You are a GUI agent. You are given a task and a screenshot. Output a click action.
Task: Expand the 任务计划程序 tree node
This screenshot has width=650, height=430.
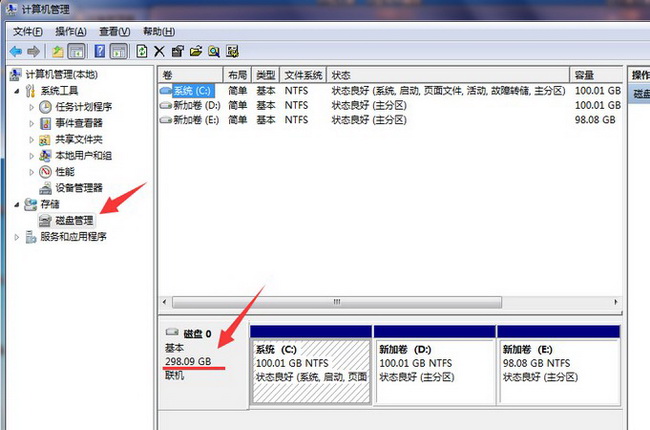[32, 107]
